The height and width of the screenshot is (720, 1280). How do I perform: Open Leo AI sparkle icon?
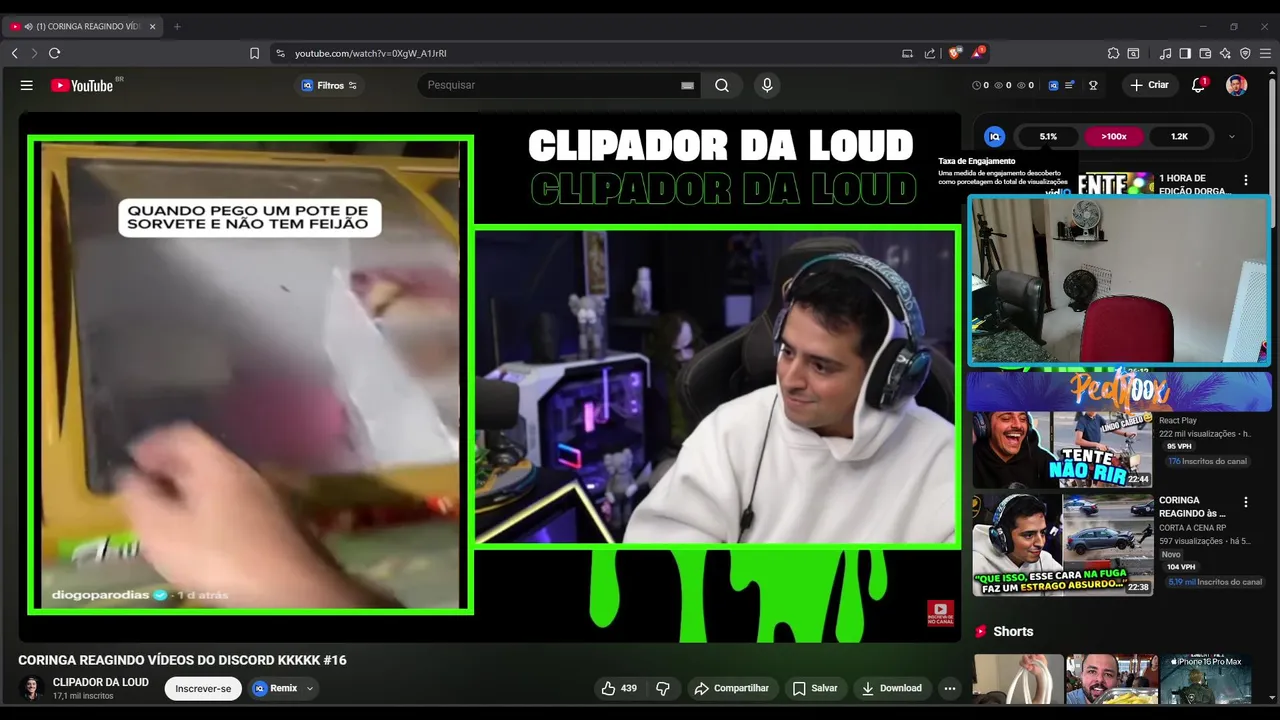click(1225, 53)
